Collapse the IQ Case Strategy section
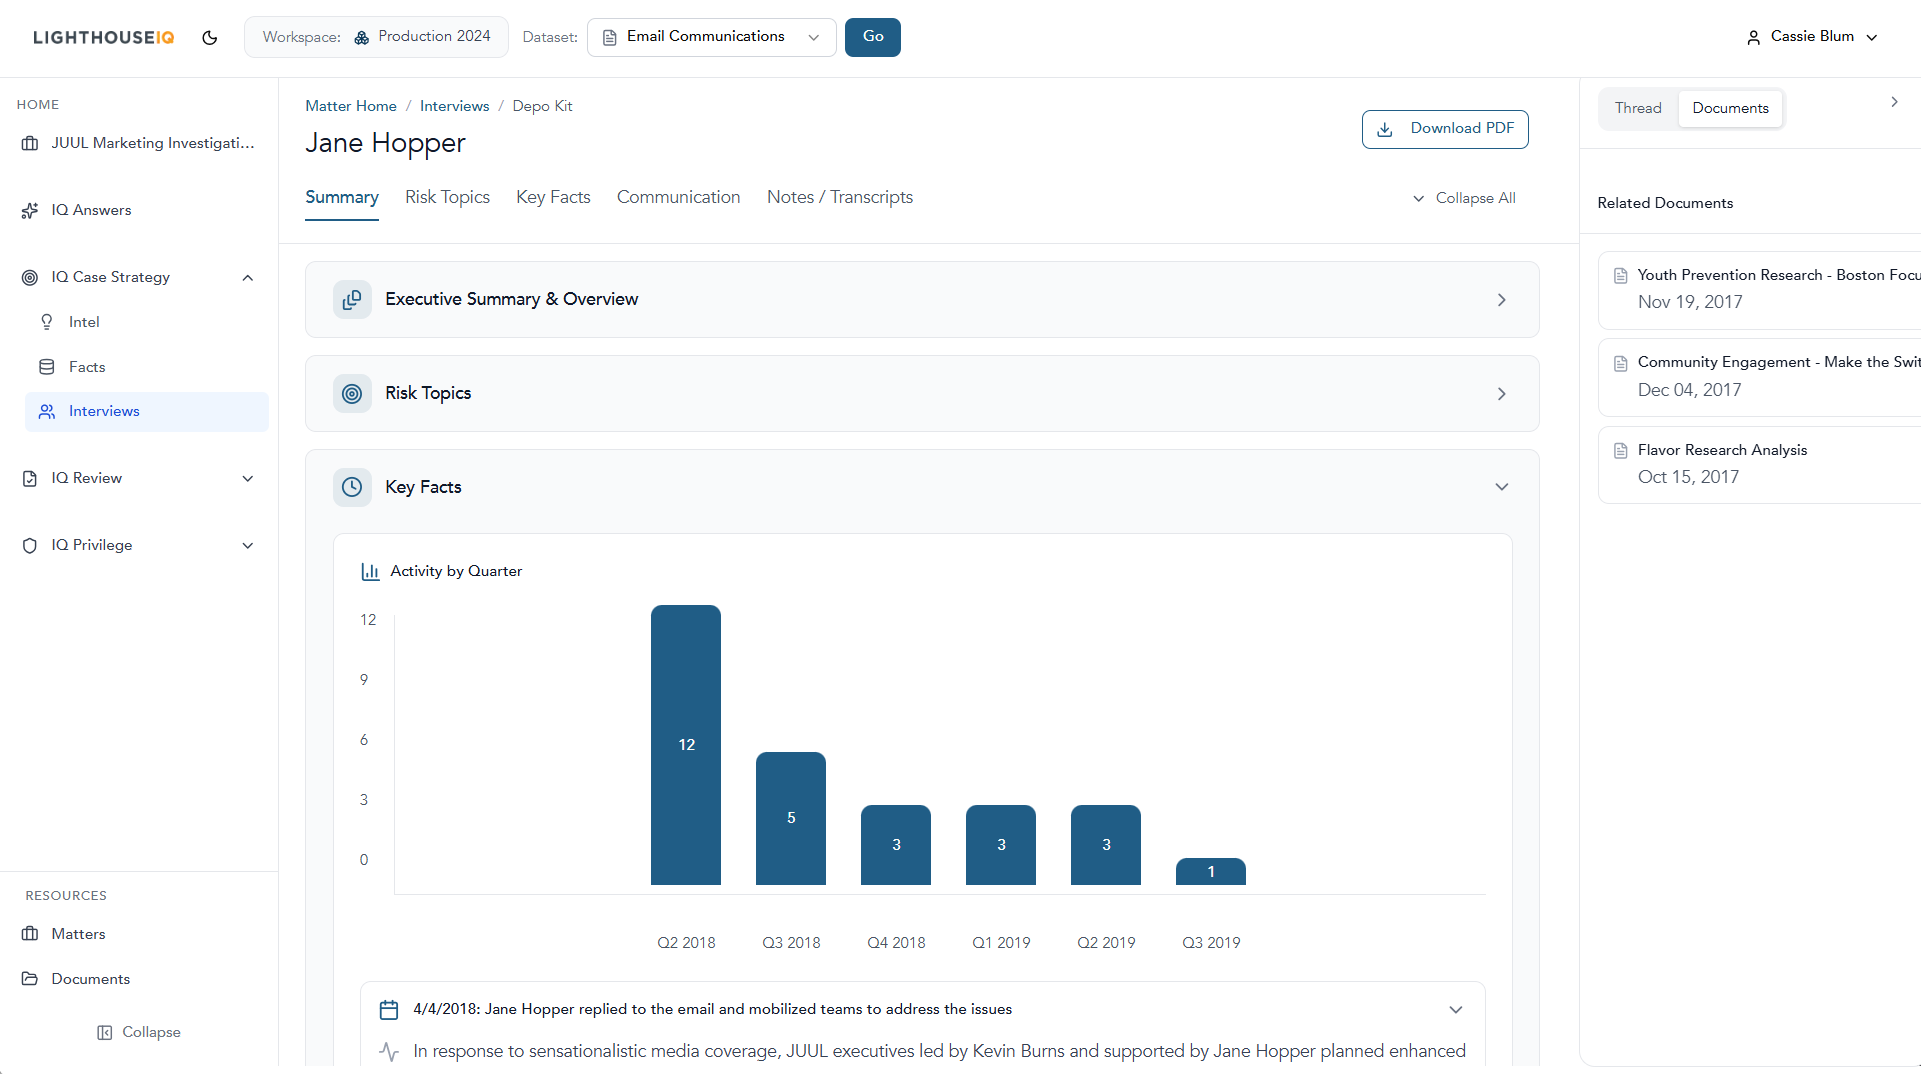 point(248,278)
